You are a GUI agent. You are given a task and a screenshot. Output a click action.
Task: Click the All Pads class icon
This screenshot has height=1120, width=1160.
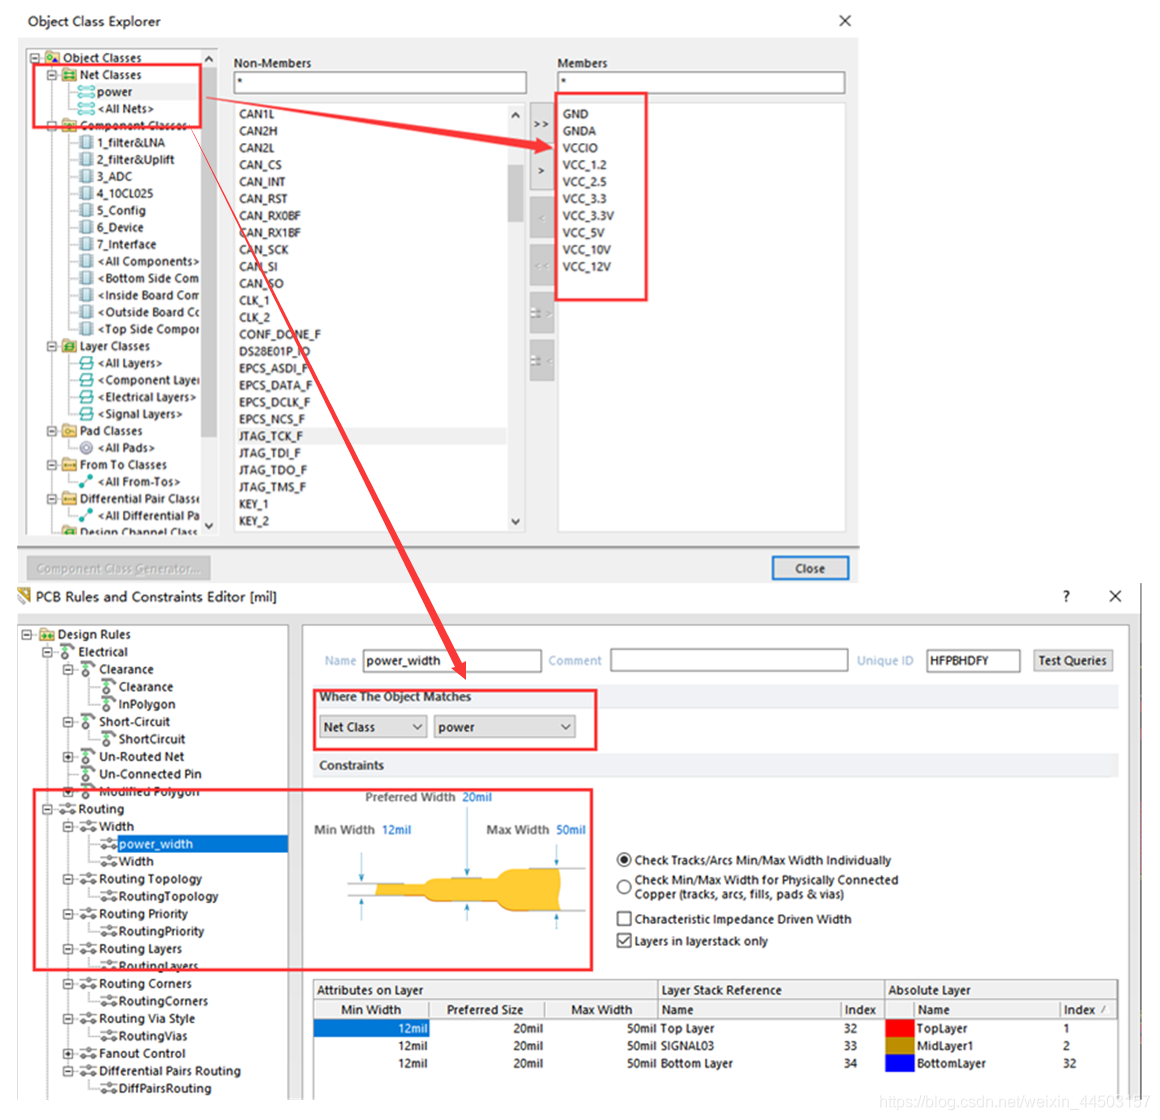pyautogui.click(x=87, y=448)
